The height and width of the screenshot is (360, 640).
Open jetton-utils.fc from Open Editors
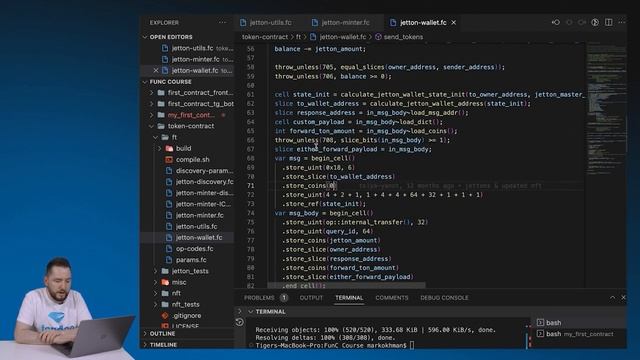point(192,48)
